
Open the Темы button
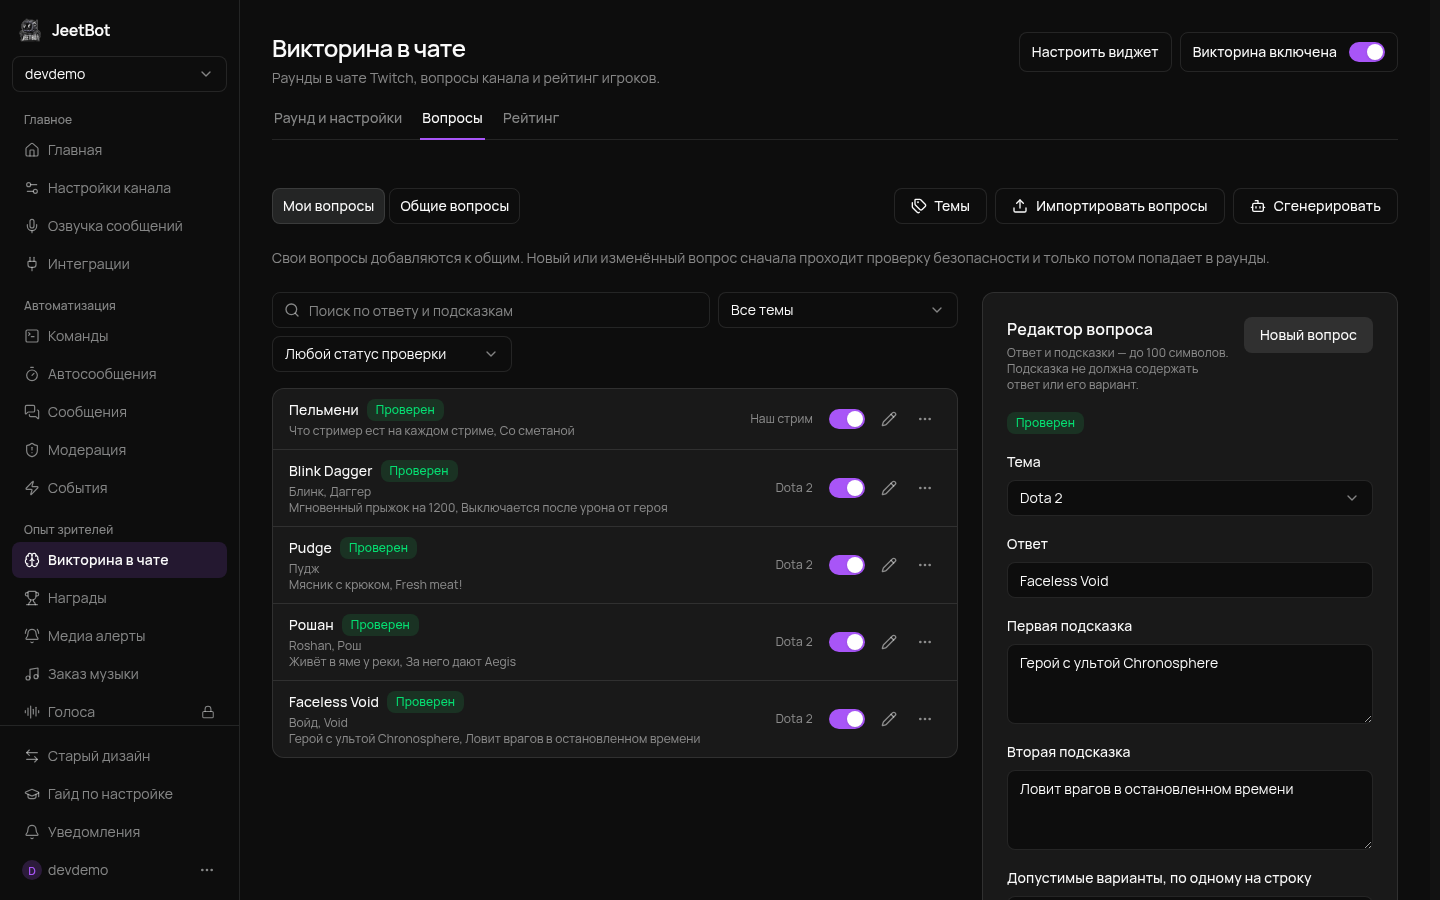point(940,206)
